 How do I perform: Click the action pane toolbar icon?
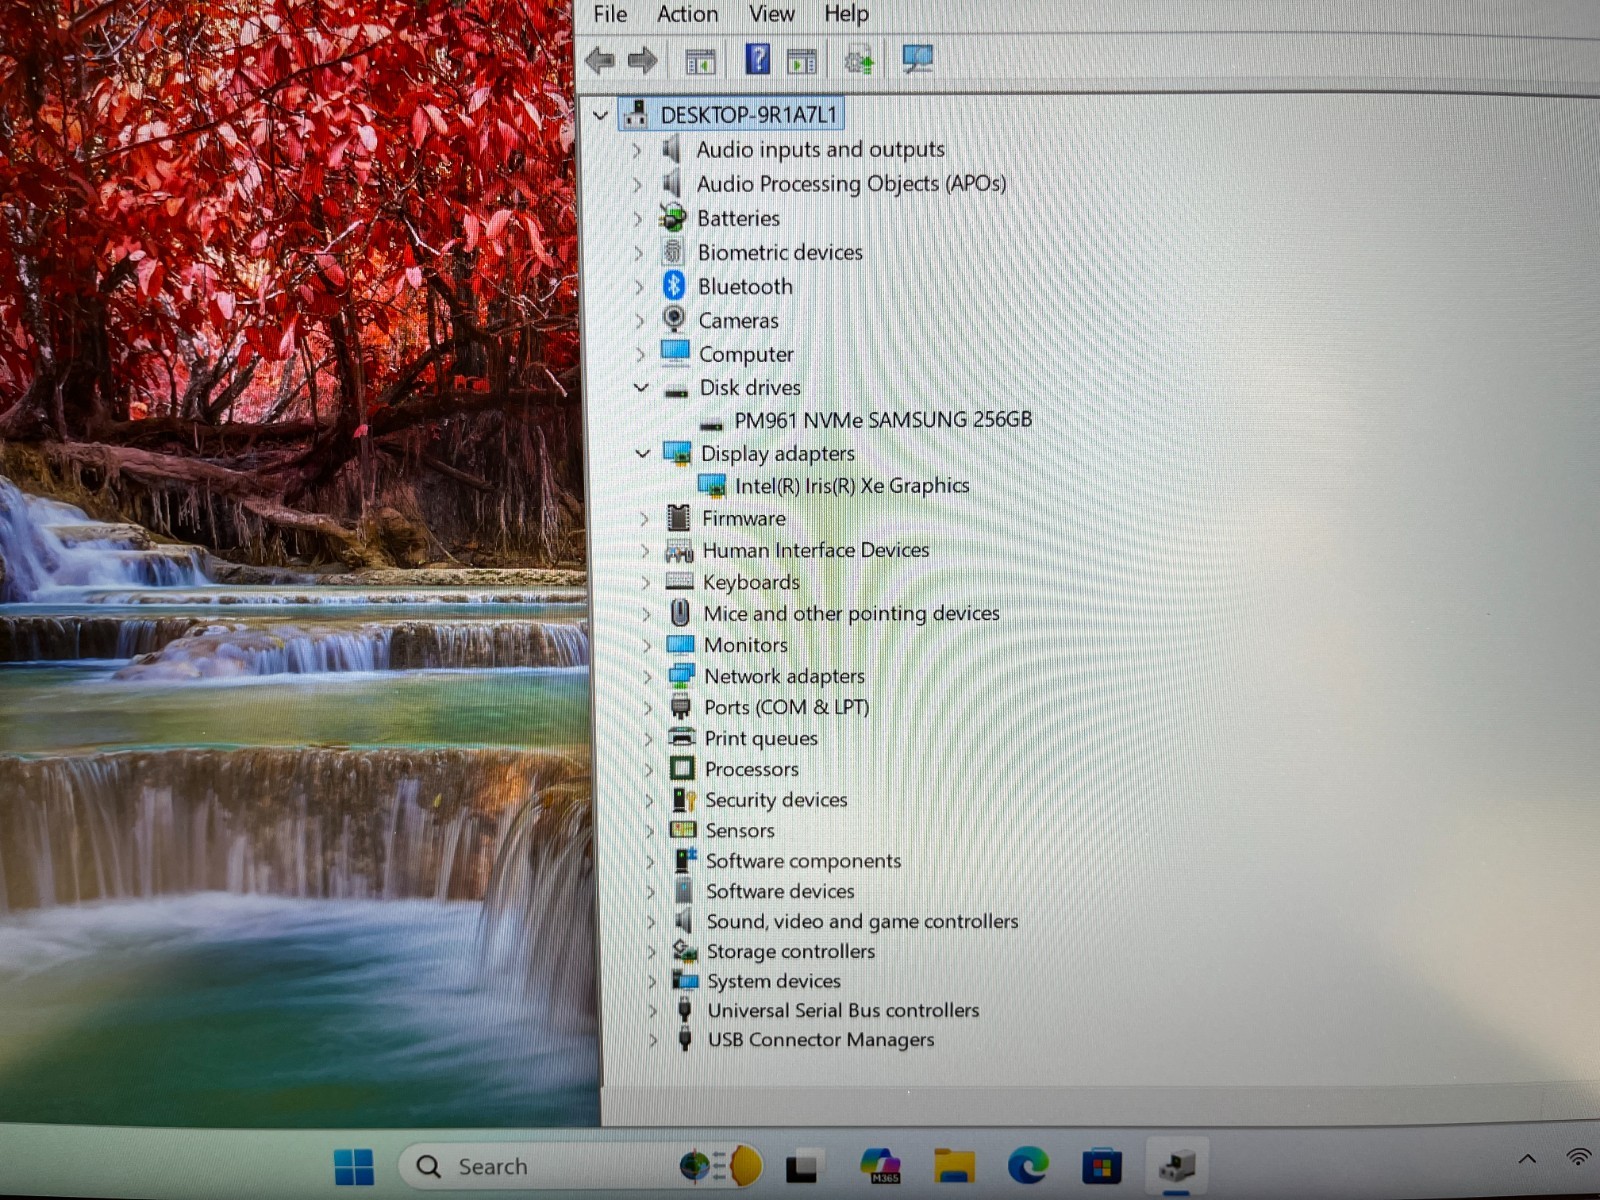tap(802, 62)
